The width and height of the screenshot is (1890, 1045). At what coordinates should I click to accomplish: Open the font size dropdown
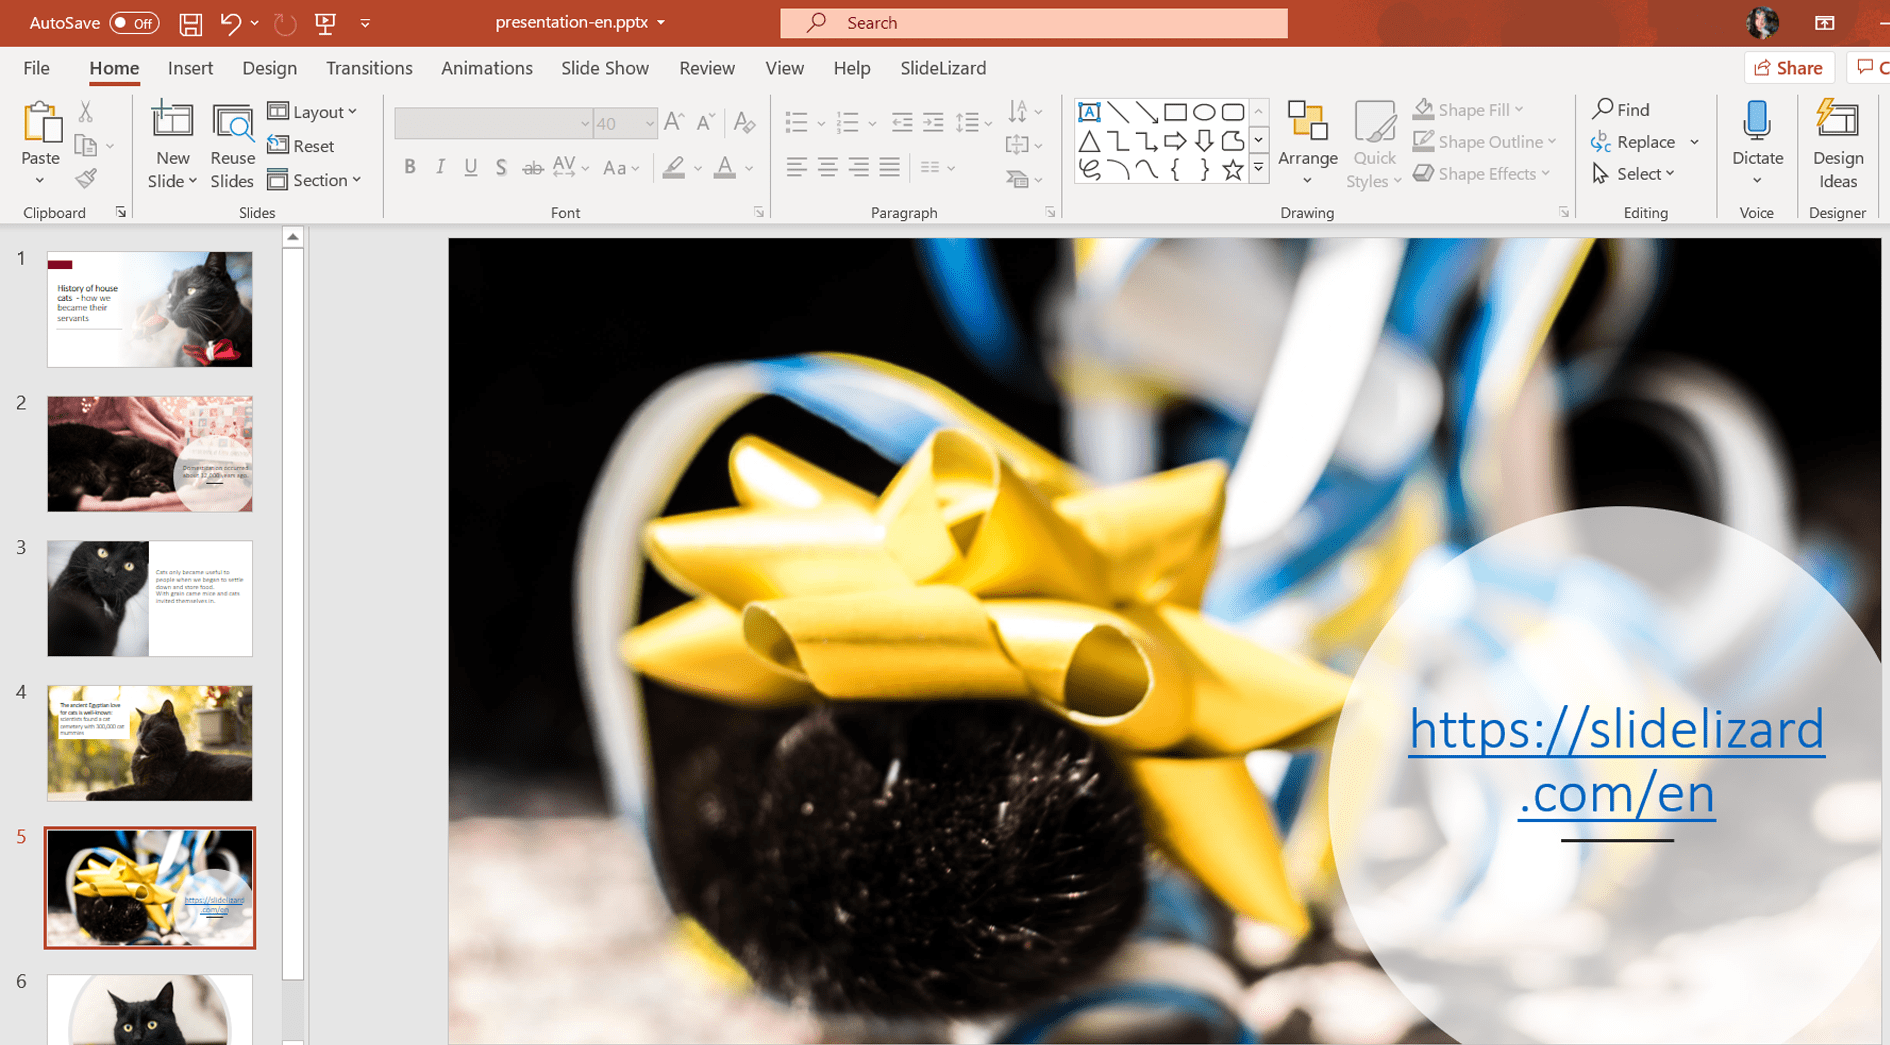pyautogui.click(x=649, y=124)
